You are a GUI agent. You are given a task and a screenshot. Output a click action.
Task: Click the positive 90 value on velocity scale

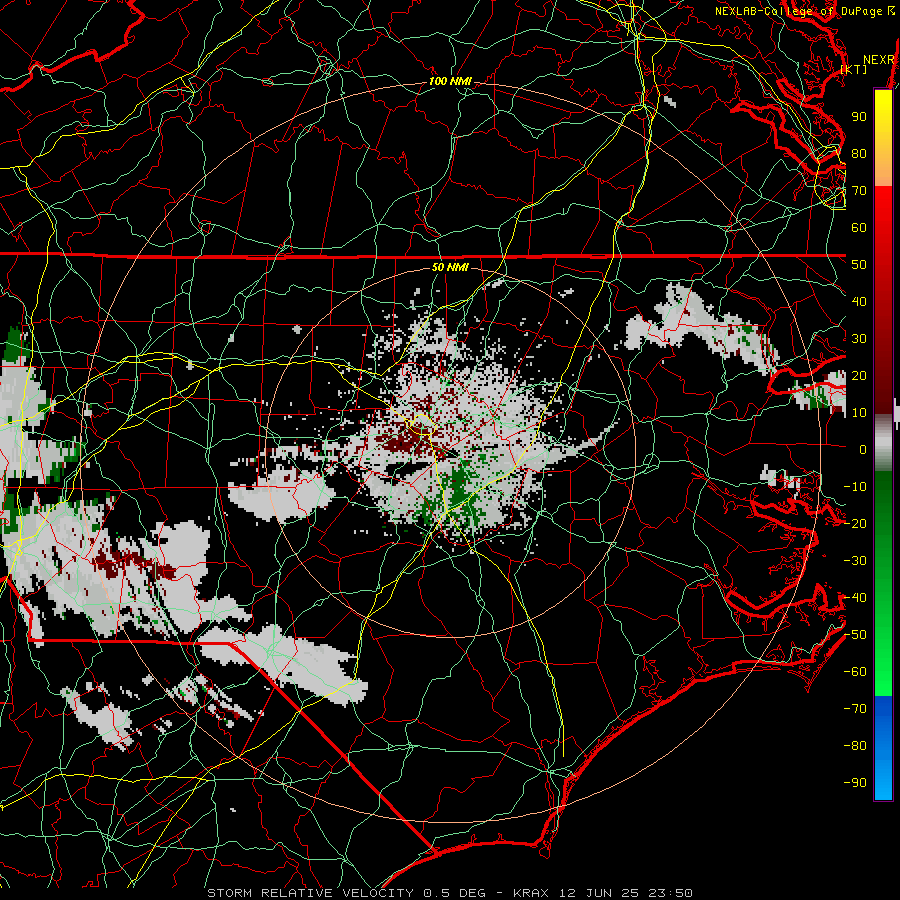(x=859, y=117)
